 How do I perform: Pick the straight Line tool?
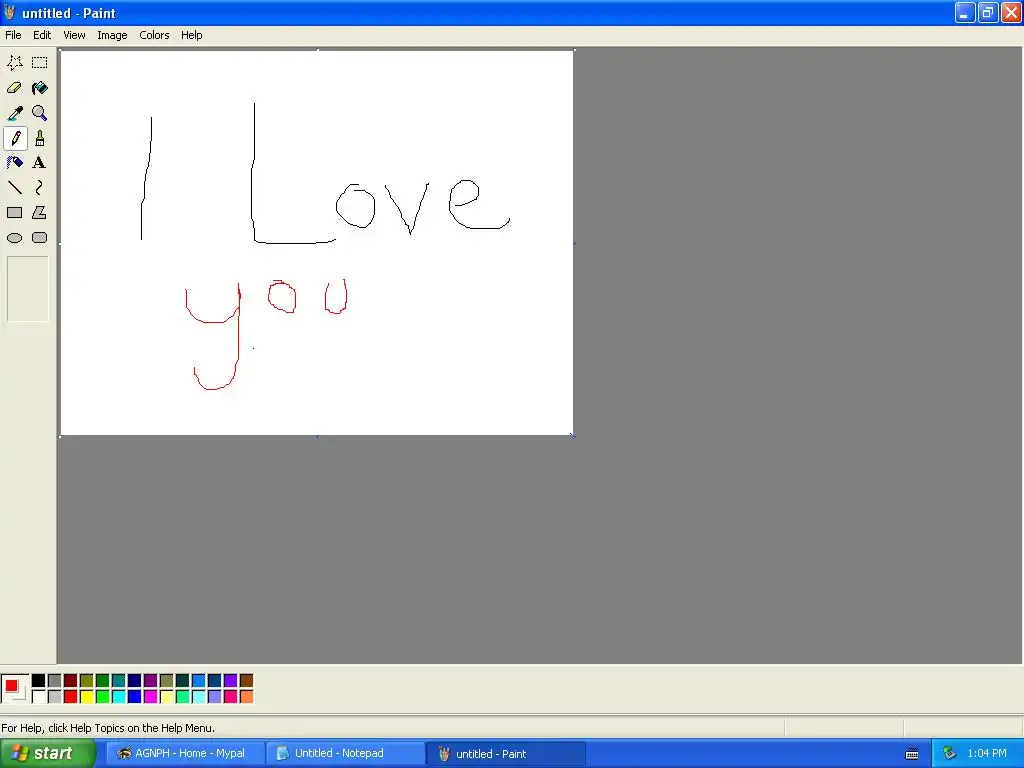click(x=14, y=188)
